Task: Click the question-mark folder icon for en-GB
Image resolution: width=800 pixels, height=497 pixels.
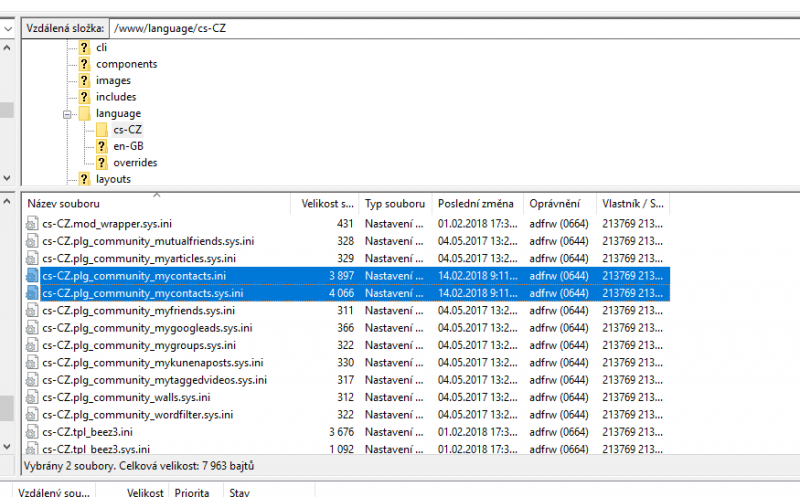Action: pos(102,146)
